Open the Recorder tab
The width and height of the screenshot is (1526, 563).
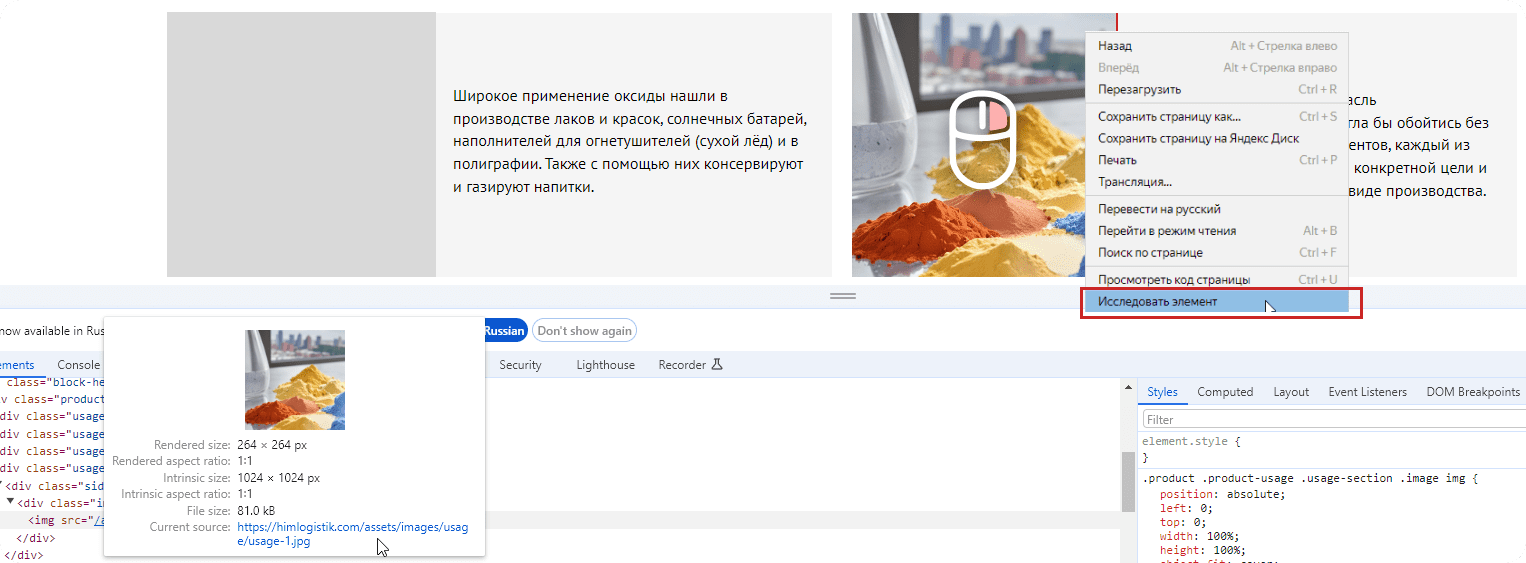(x=682, y=365)
